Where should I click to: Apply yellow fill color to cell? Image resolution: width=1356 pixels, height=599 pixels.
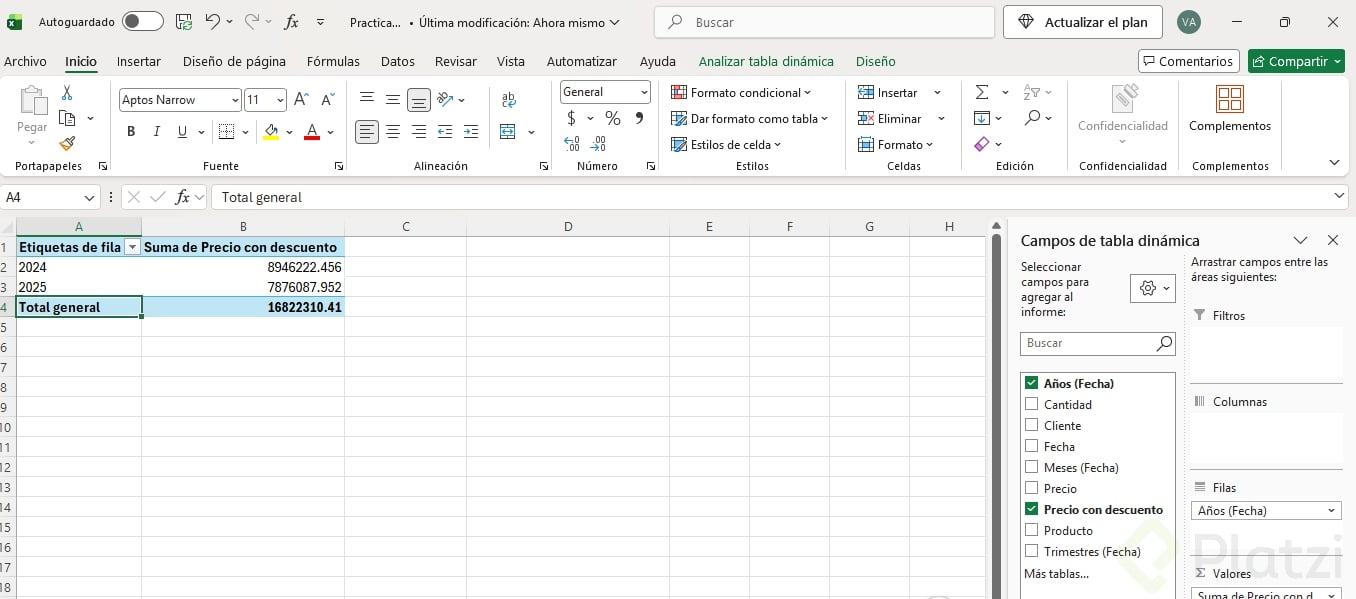[271, 132]
